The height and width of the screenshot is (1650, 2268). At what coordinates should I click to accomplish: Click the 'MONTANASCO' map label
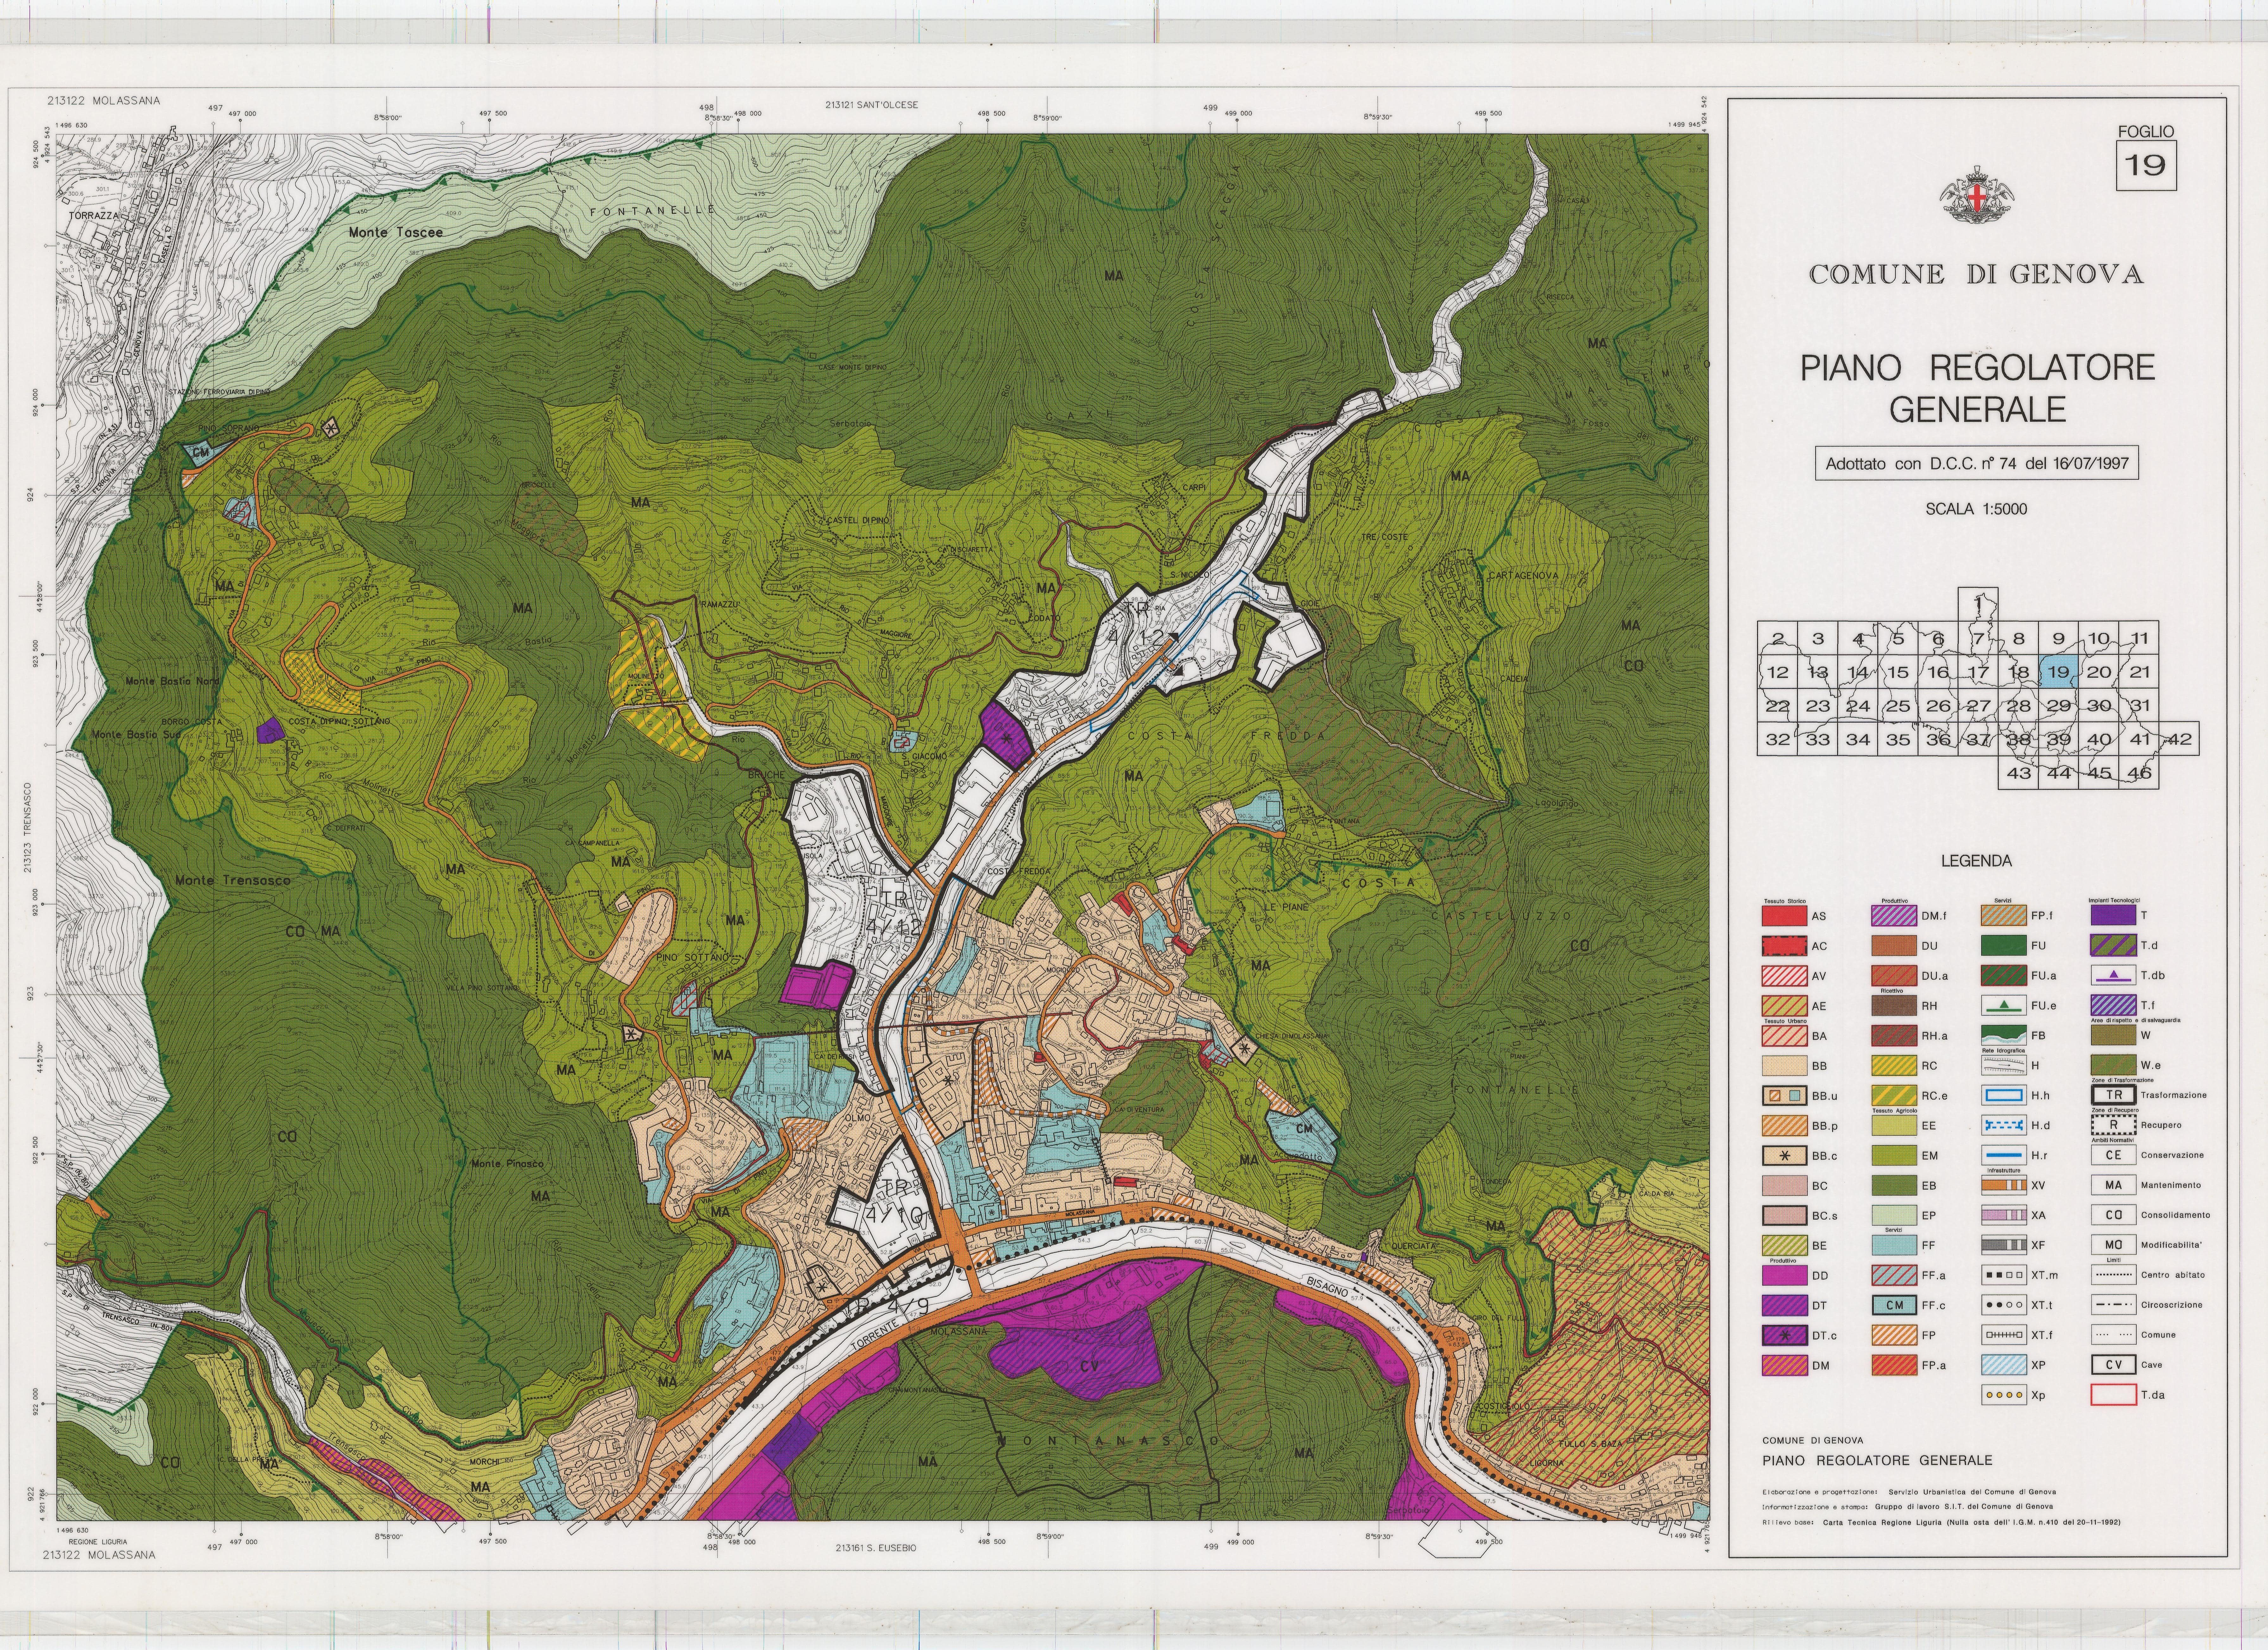coord(1108,1441)
